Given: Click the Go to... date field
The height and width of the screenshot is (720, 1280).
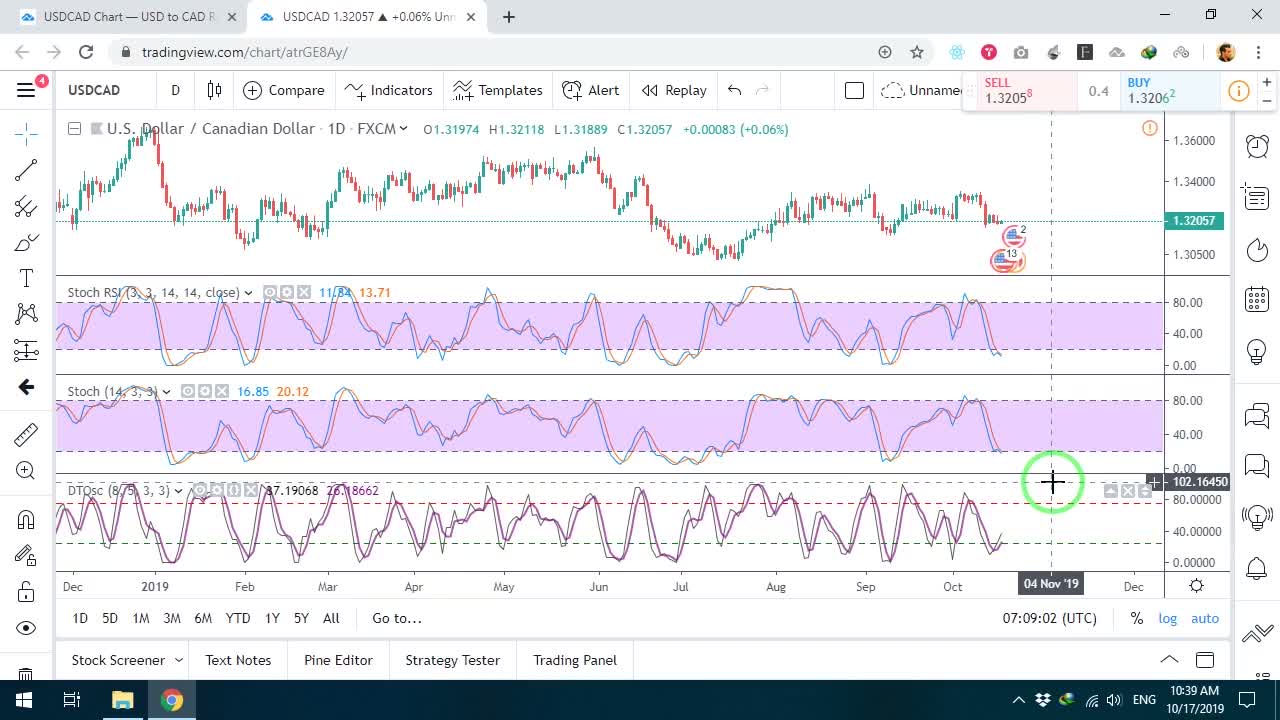Looking at the screenshot, I should point(397,618).
